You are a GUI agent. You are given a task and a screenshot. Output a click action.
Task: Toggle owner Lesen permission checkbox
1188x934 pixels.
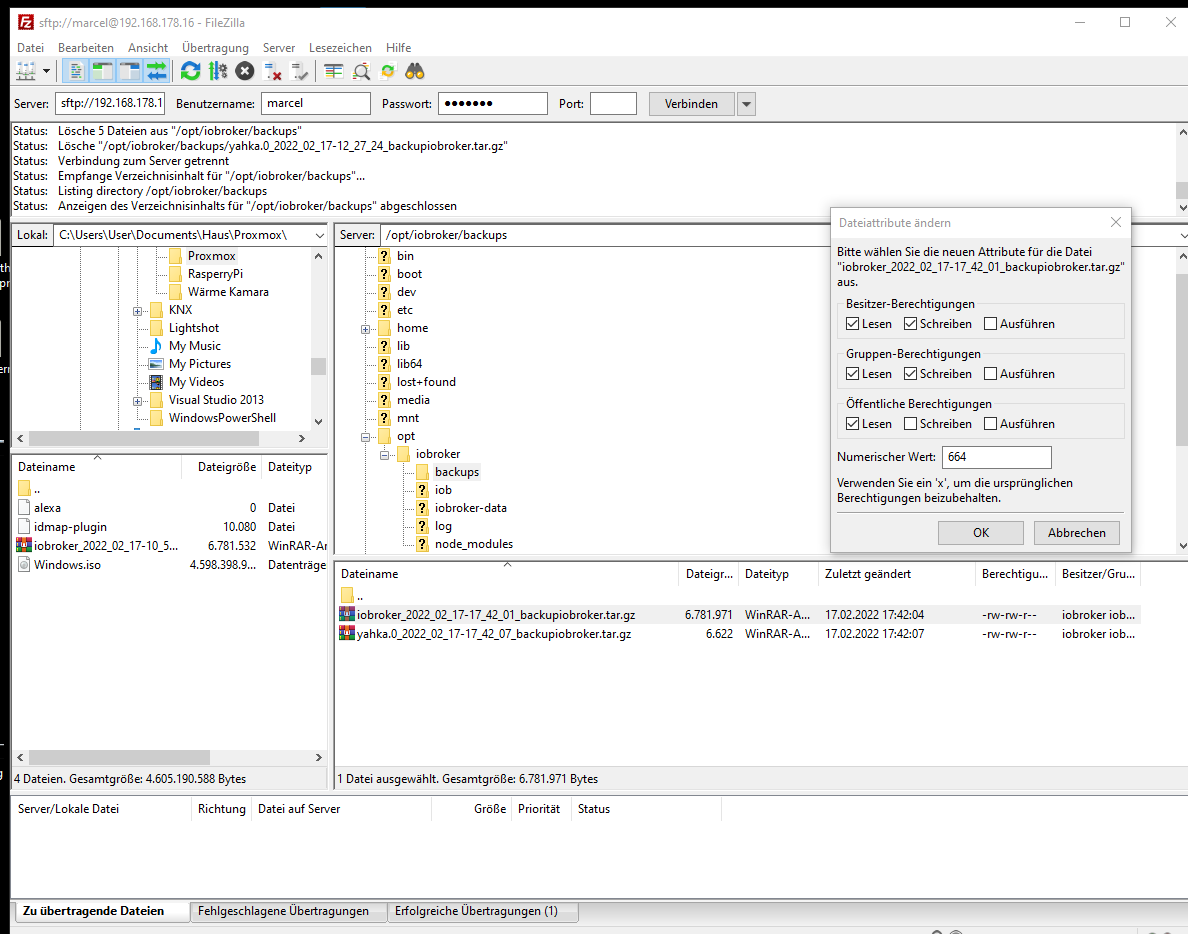point(852,323)
